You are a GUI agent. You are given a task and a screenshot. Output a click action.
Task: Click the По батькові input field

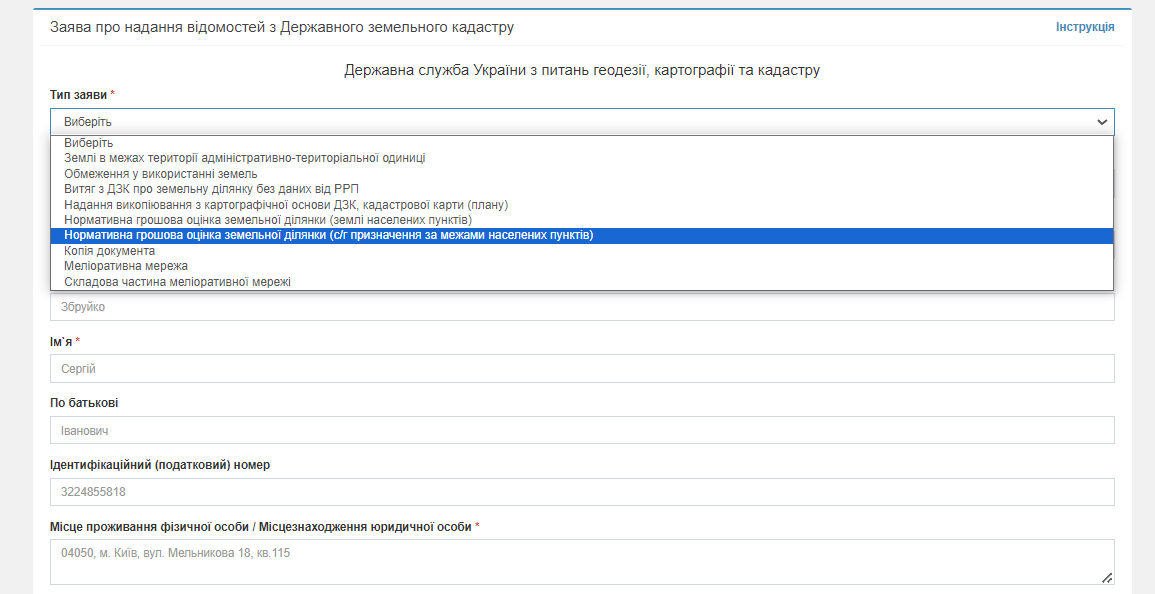[582, 431]
